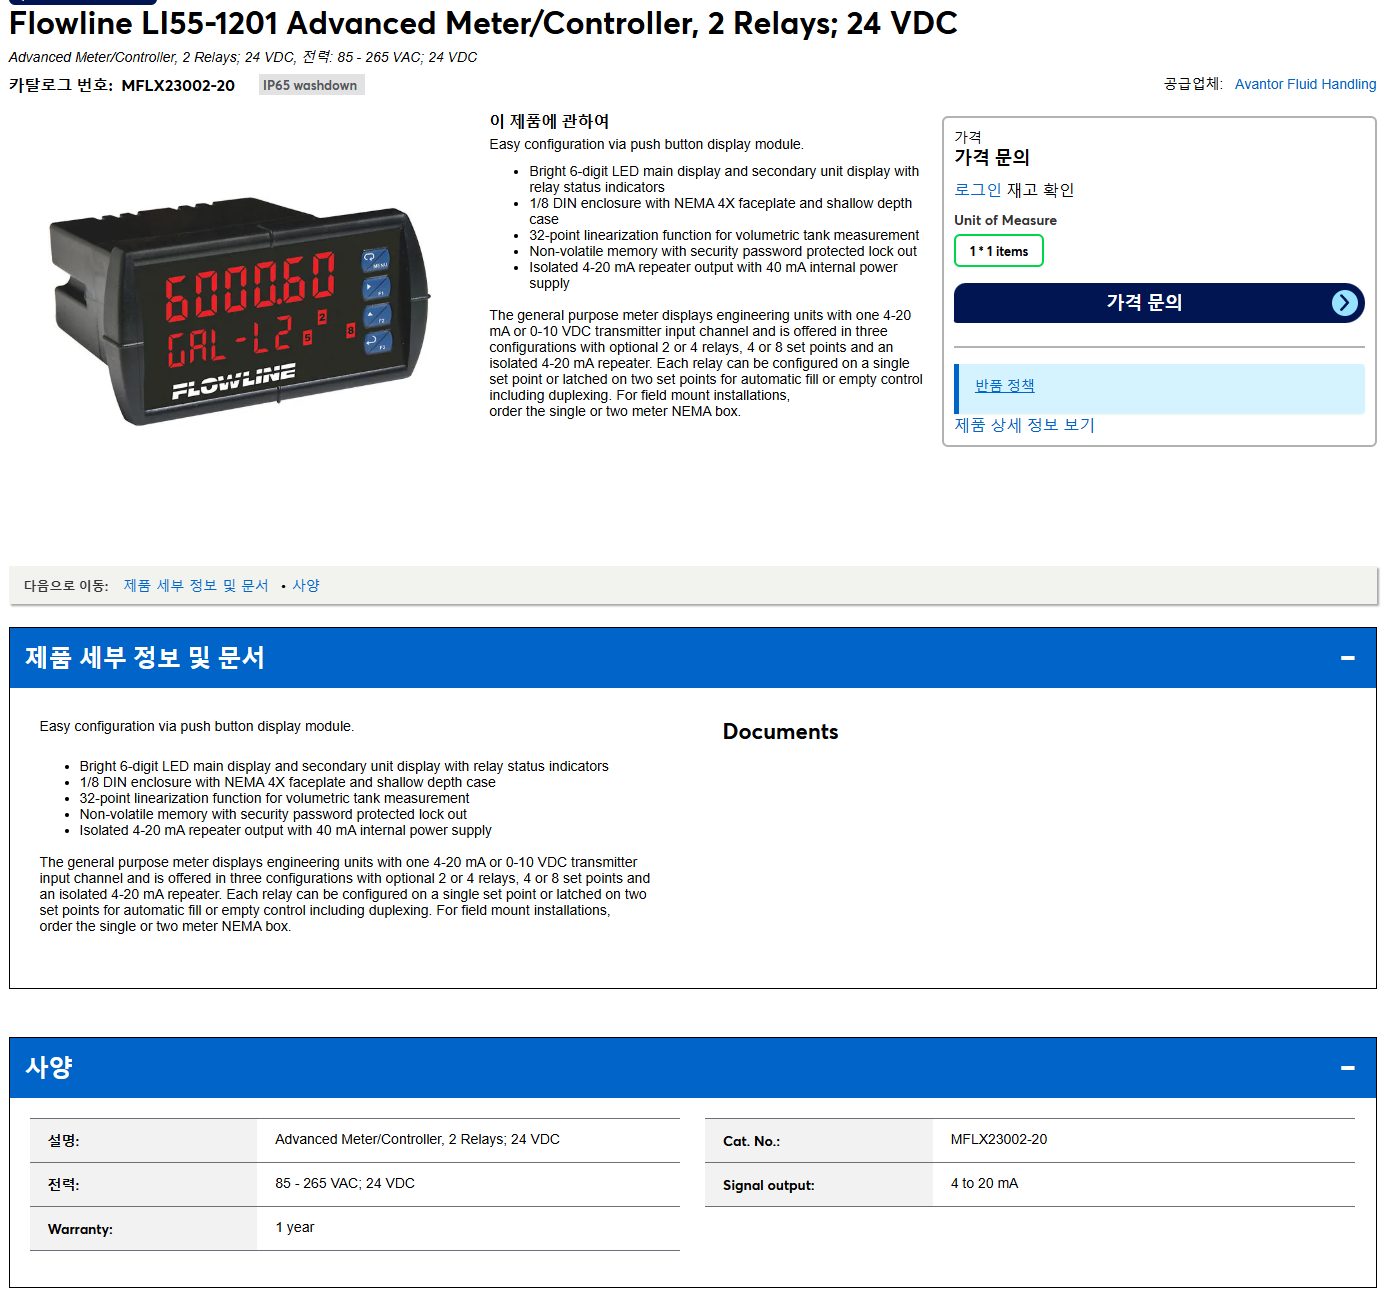
Task: Click the MFLX23002-20 Cat. No. table value
Action: (999, 1139)
